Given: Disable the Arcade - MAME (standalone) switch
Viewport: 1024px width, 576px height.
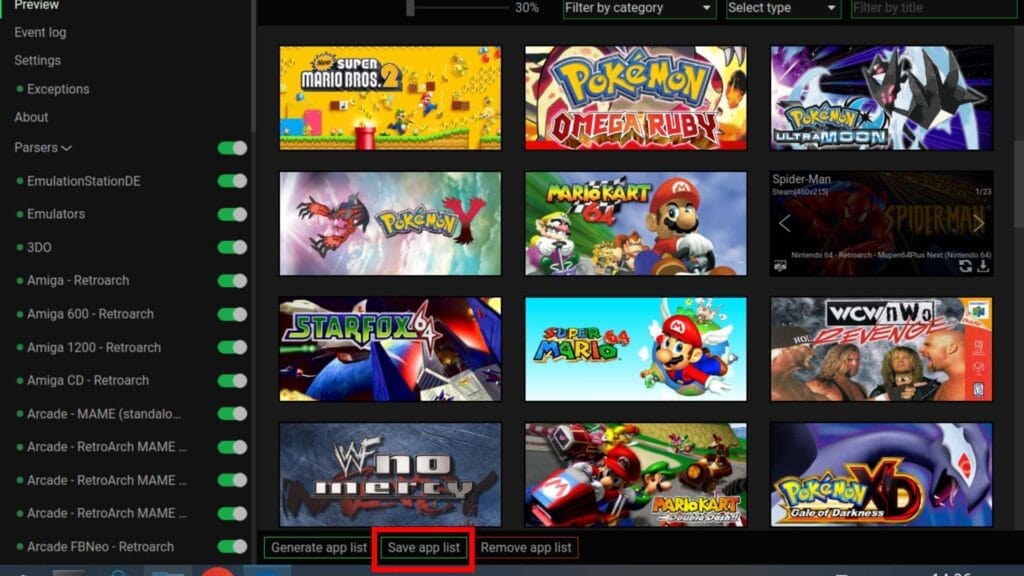Looking at the screenshot, I should (232, 413).
